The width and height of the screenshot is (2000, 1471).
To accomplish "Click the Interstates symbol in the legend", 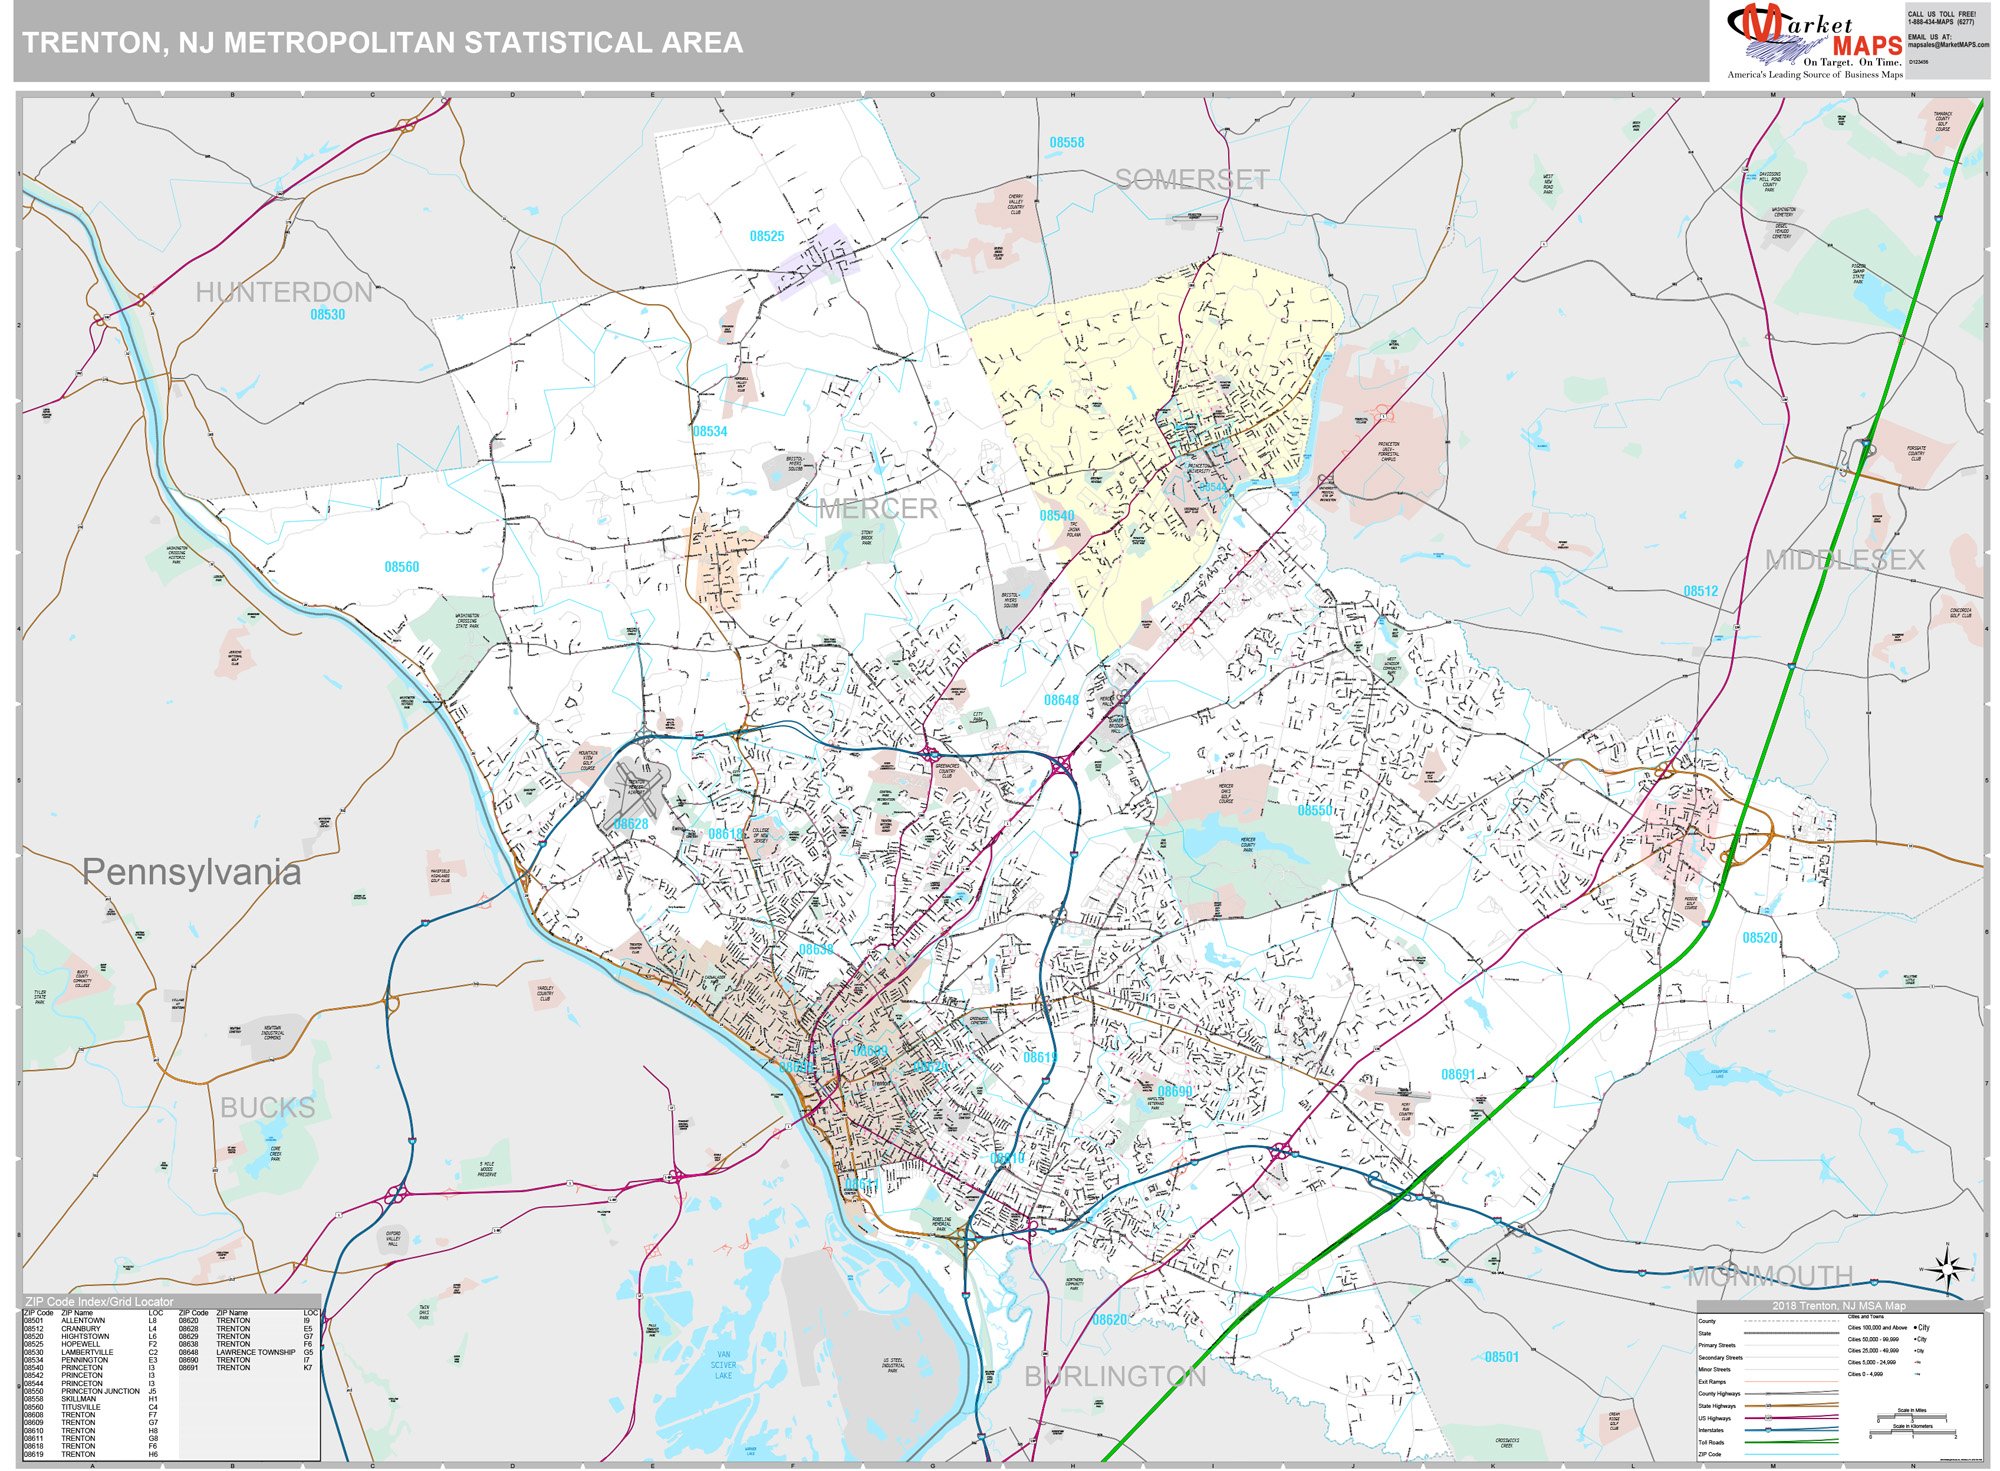I will 1792,1430.
